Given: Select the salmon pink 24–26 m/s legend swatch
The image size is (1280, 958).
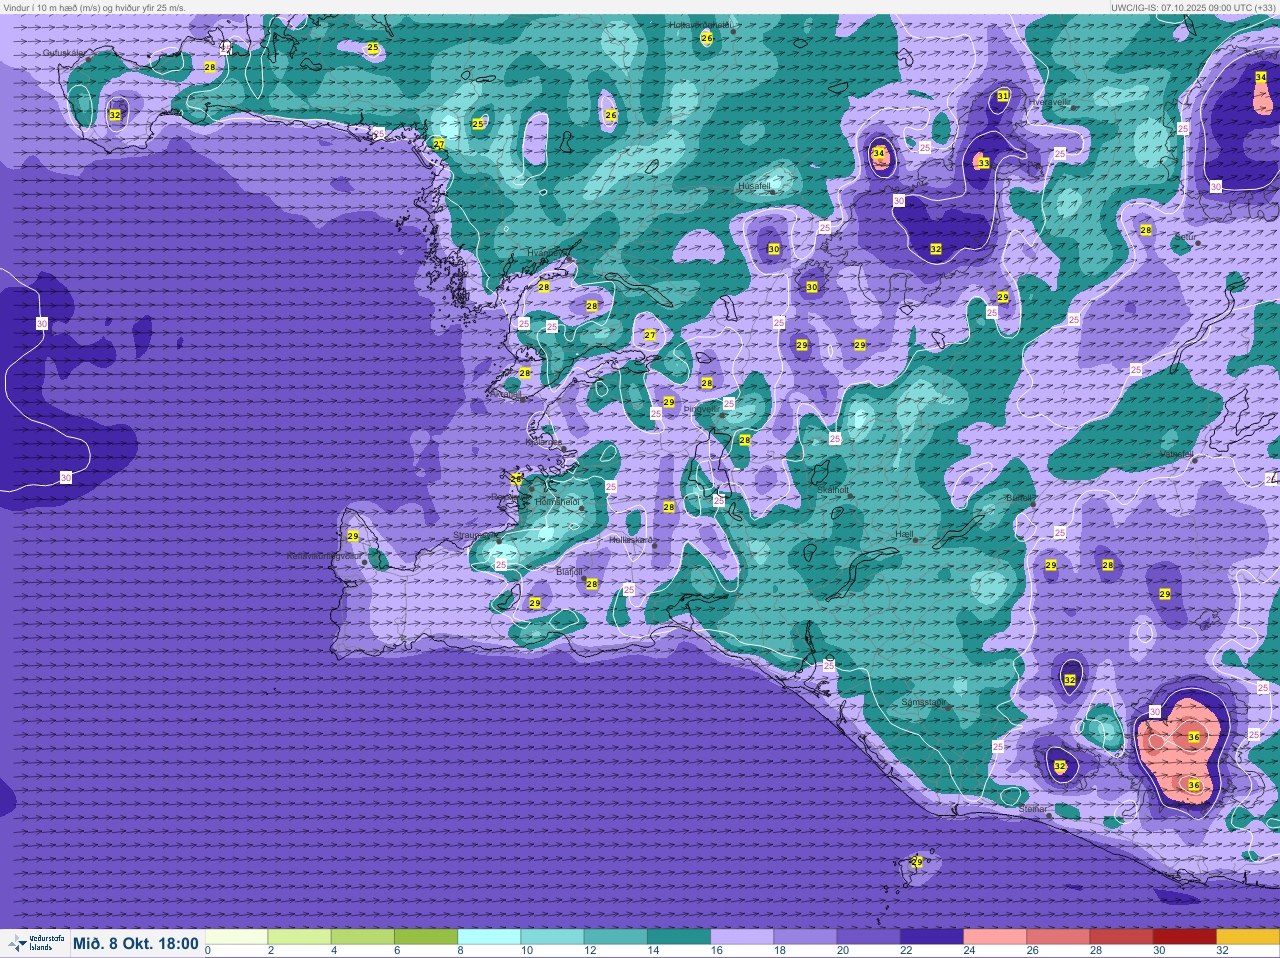Looking at the screenshot, I should pos(995,937).
